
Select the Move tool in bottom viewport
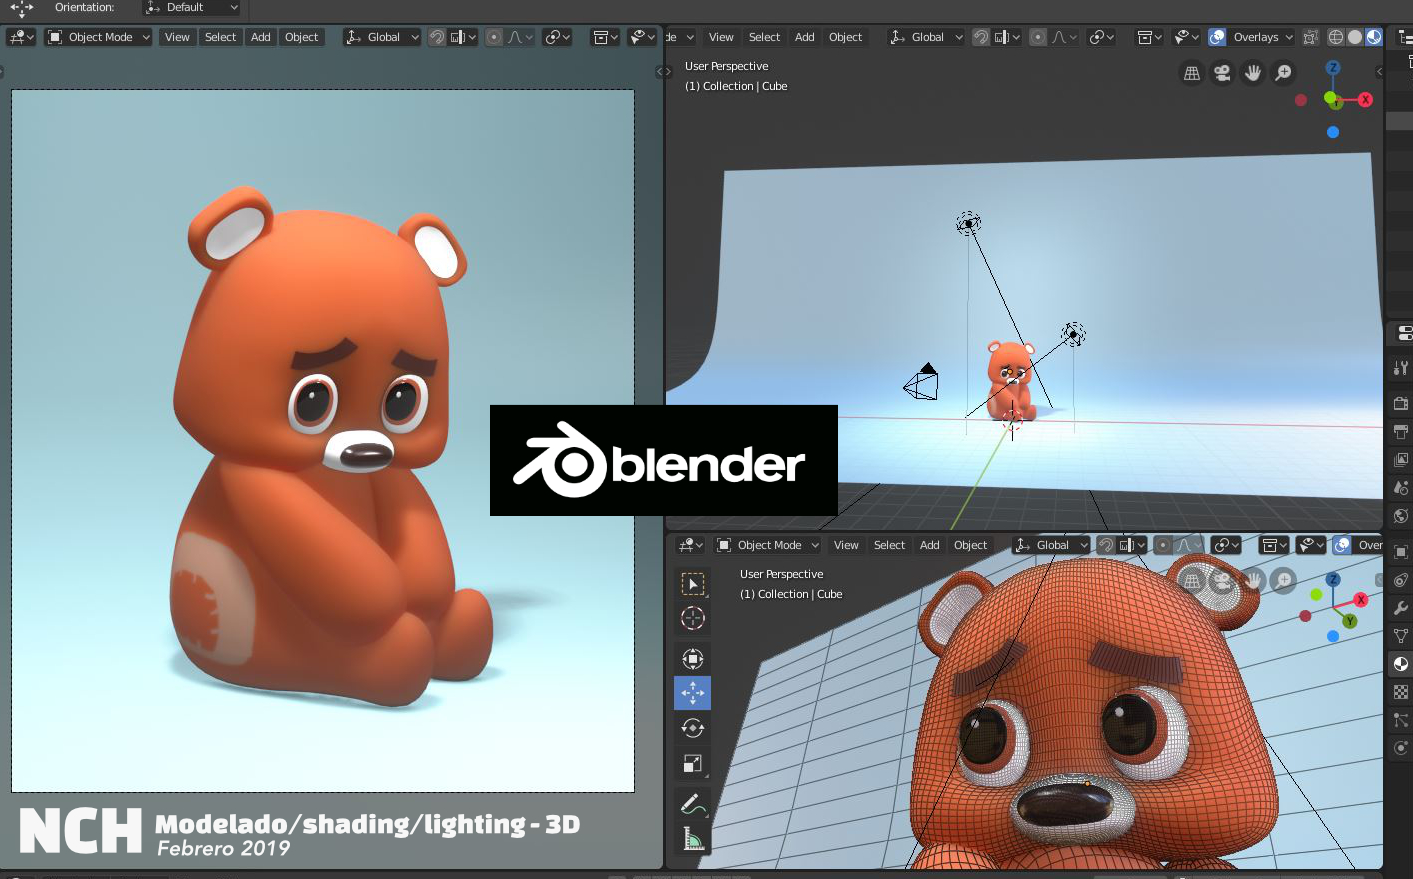click(693, 693)
